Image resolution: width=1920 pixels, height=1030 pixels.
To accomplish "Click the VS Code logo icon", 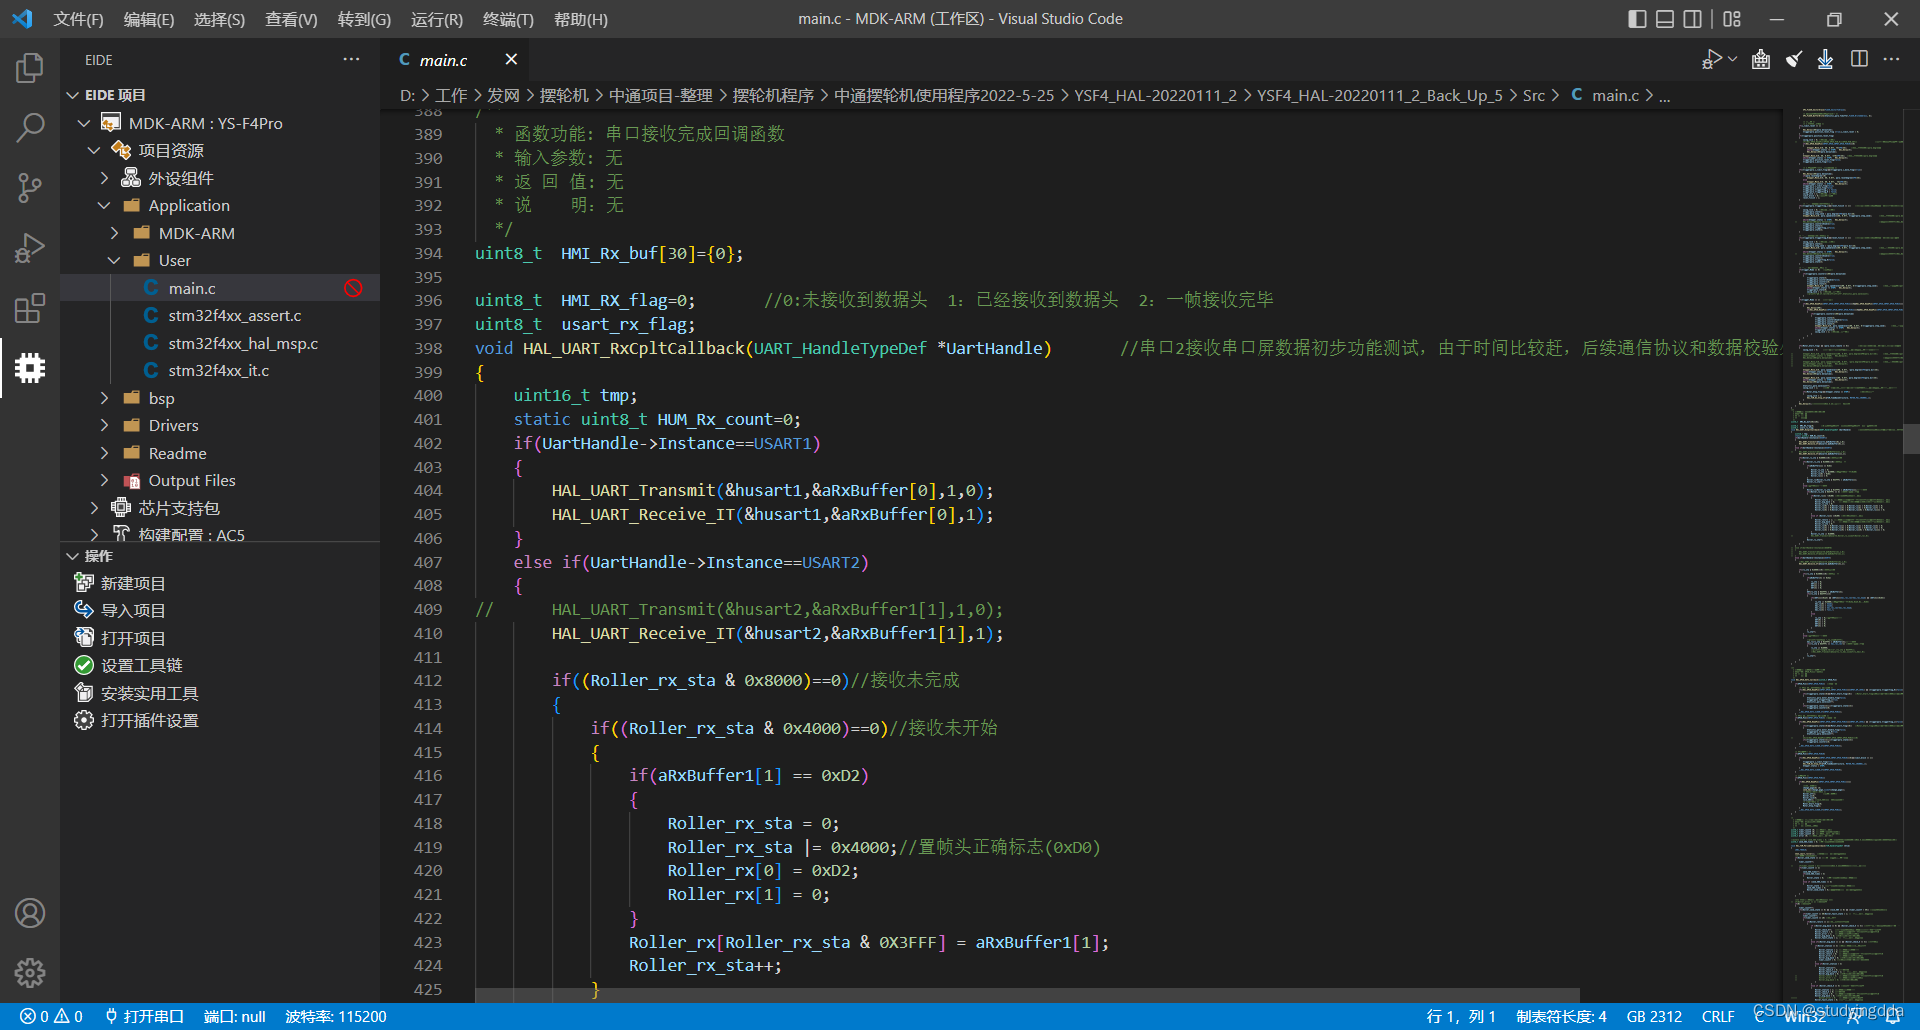I will [22, 19].
